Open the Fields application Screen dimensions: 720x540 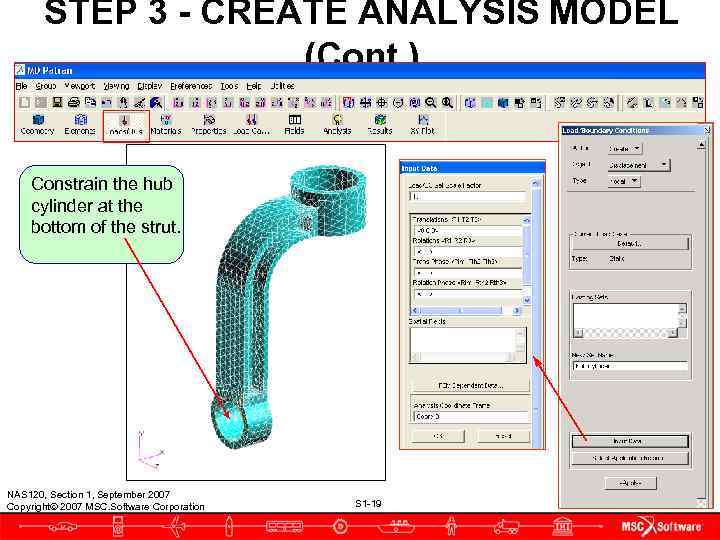(x=294, y=125)
